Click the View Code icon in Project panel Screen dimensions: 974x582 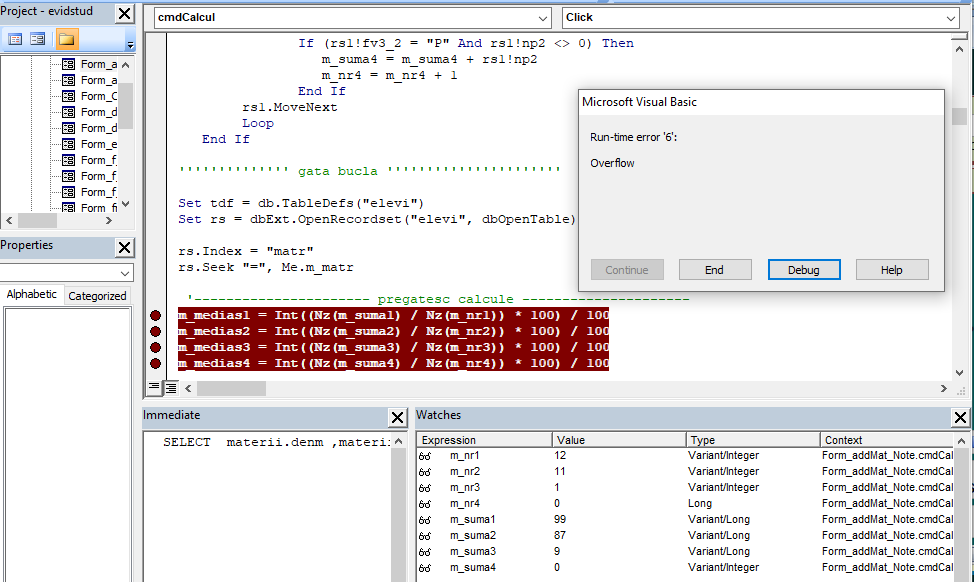(15, 39)
